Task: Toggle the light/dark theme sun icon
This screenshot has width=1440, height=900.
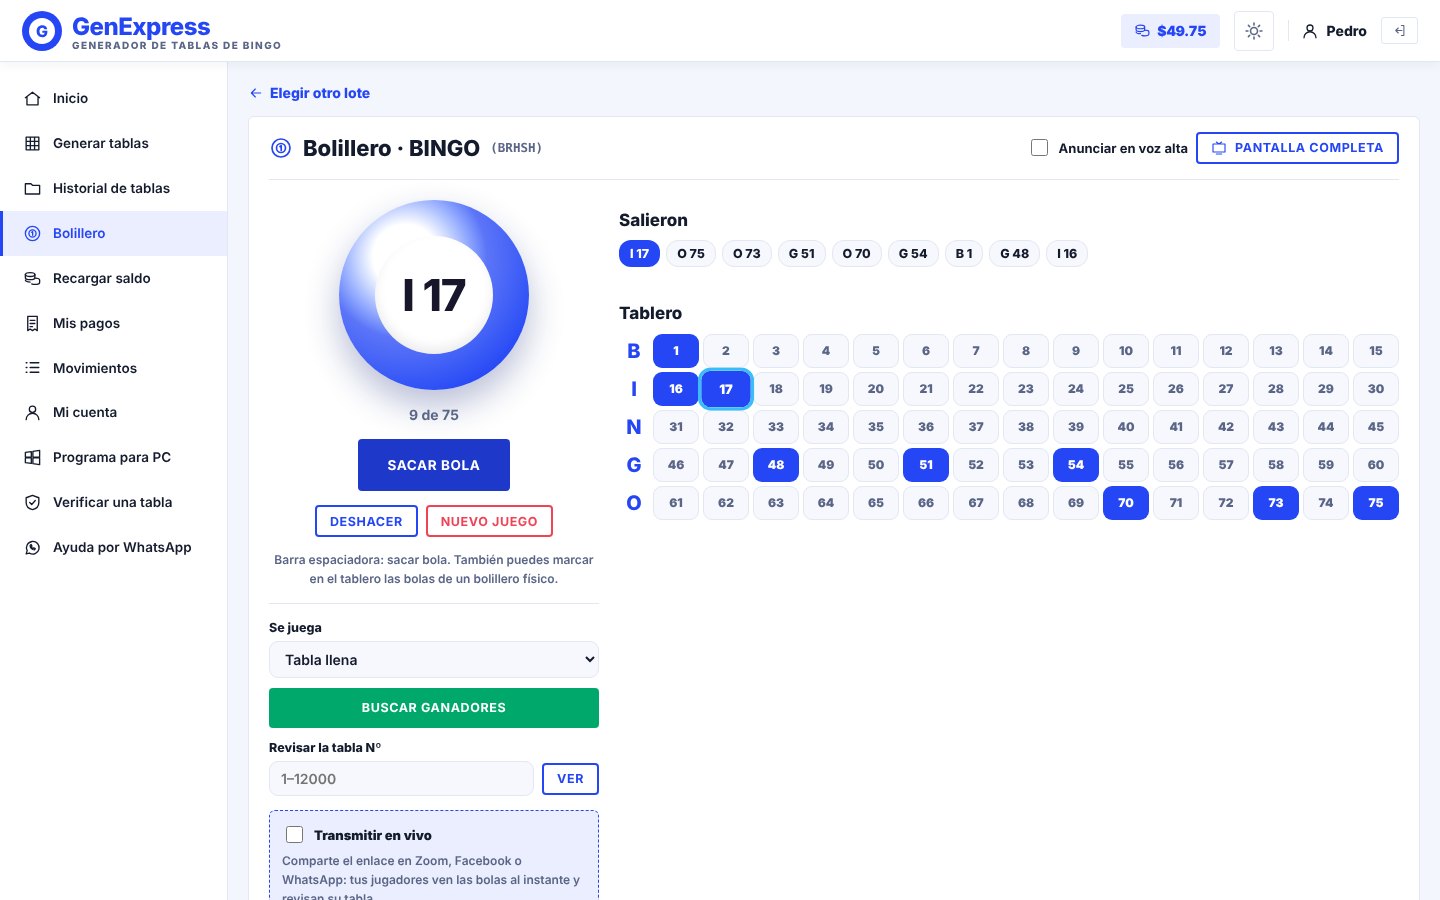Action: (x=1254, y=31)
